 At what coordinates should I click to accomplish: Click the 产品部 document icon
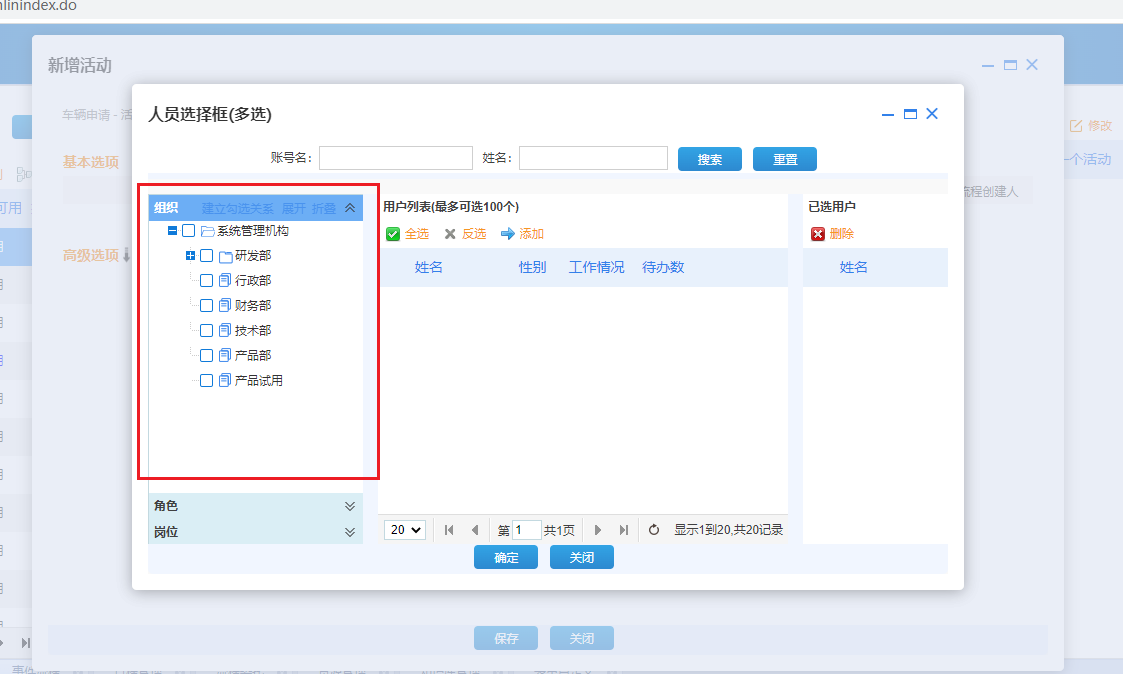(225, 355)
